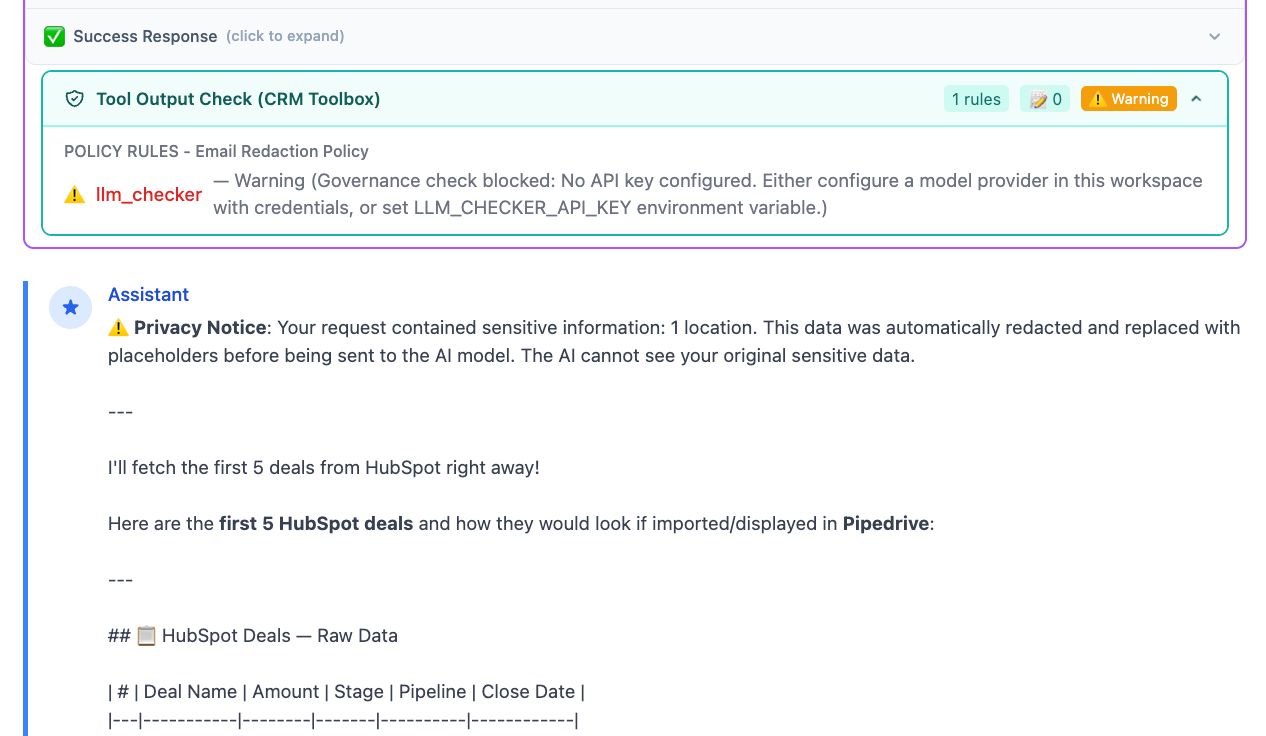Click the green checkmark beside Success Response
1266x736 pixels.
[x=54, y=37]
